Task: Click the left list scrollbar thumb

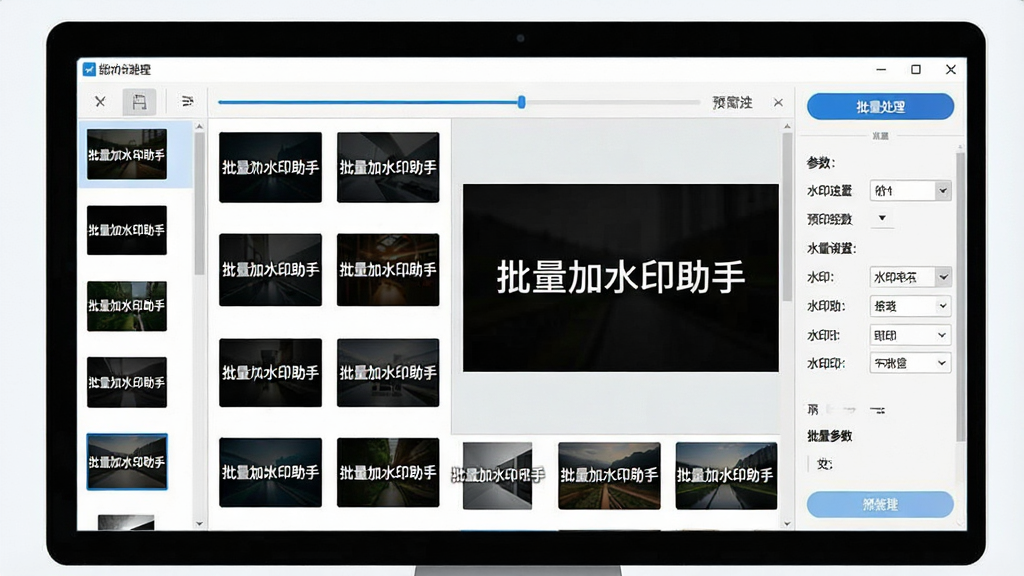Action: pyautogui.click(x=199, y=204)
